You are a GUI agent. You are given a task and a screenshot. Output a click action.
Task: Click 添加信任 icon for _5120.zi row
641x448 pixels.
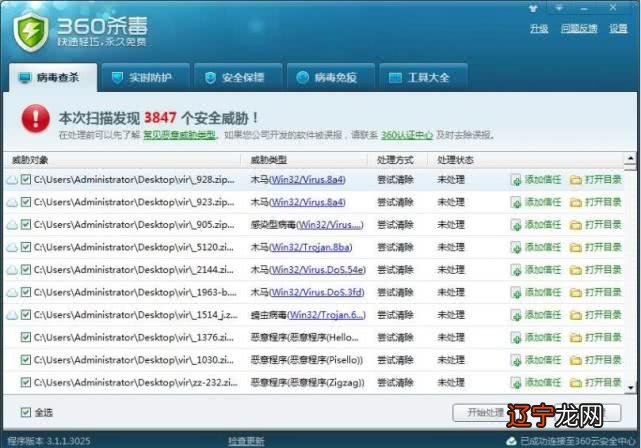[516, 247]
